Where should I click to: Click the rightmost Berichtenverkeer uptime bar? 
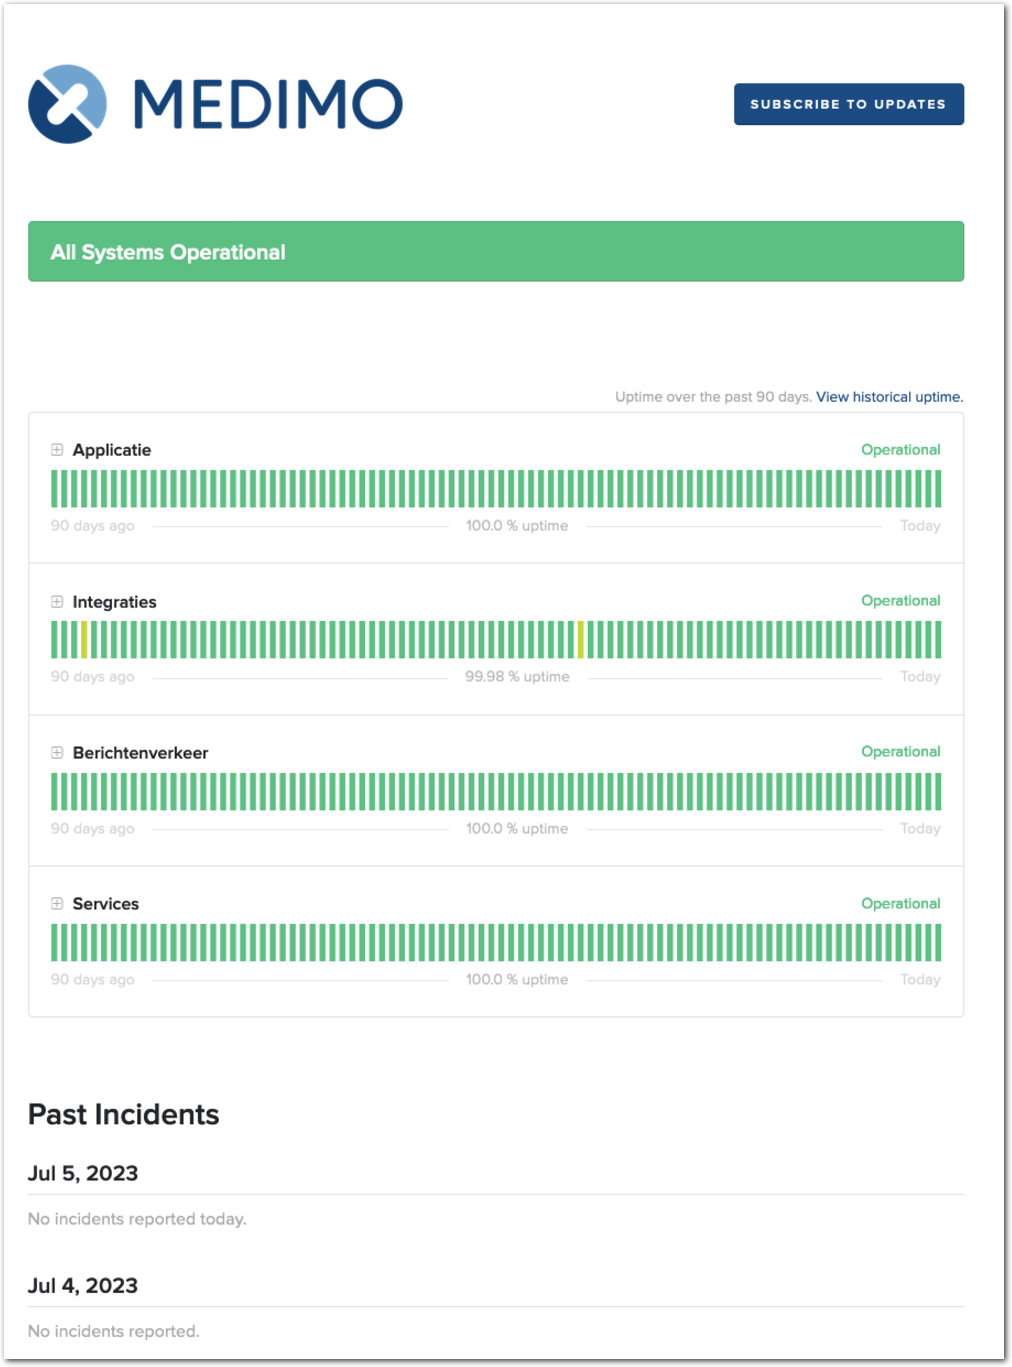click(x=937, y=792)
